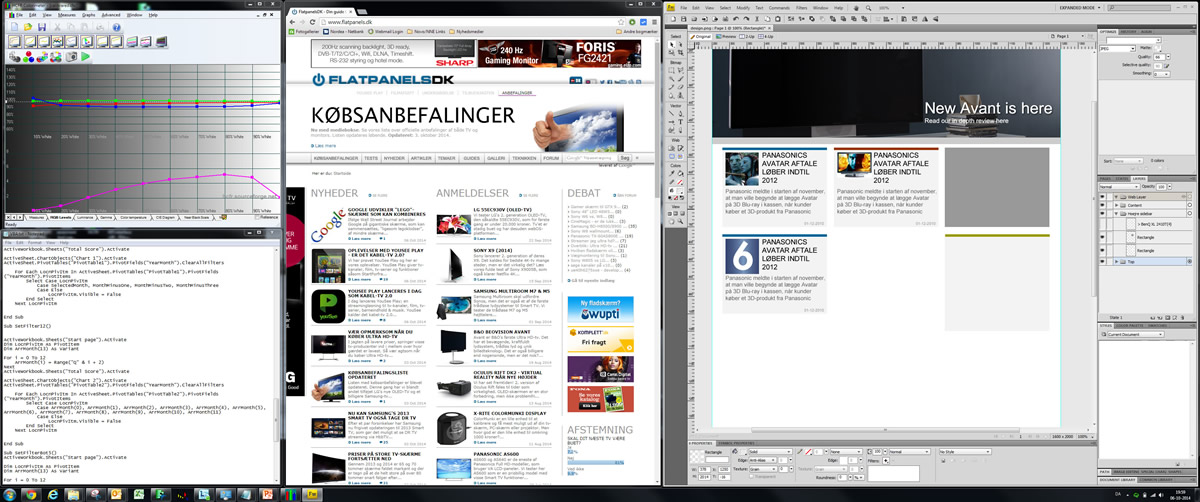This screenshot has width=1200, height=502.
Task: Hide the Web Layer using its eye icon
Action: pos(1102,196)
